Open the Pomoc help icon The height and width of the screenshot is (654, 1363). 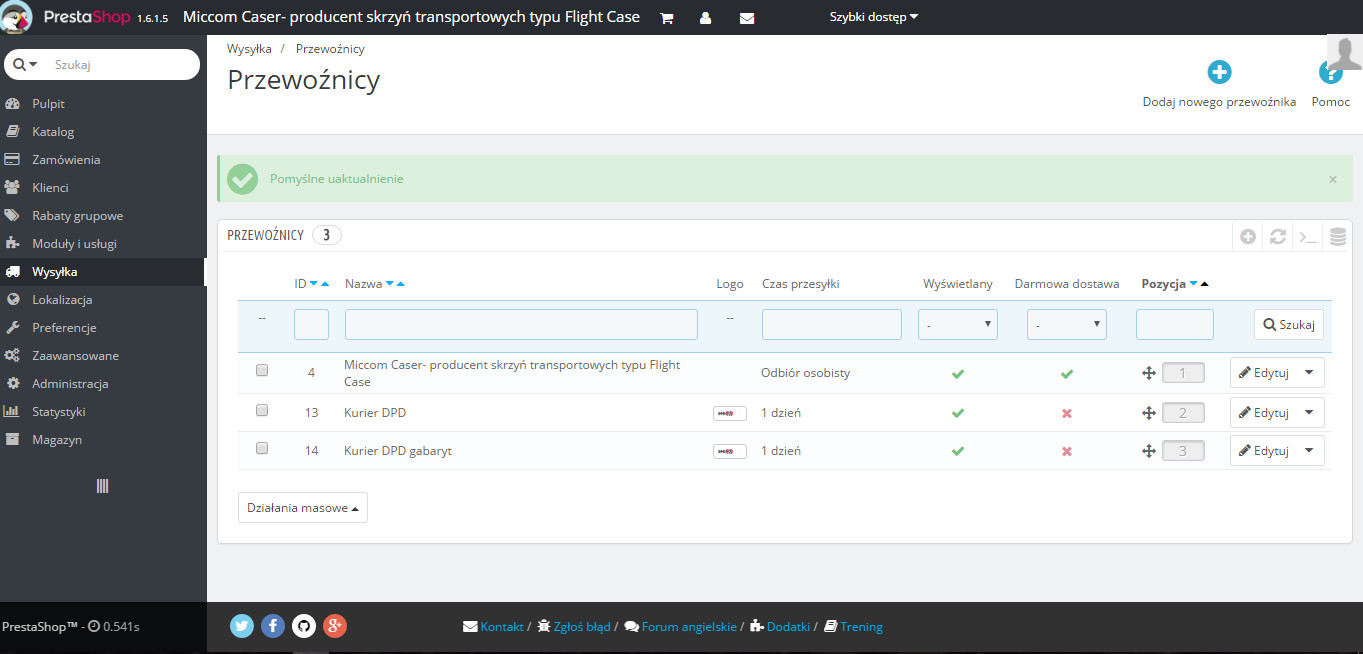pyautogui.click(x=1330, y=72)
